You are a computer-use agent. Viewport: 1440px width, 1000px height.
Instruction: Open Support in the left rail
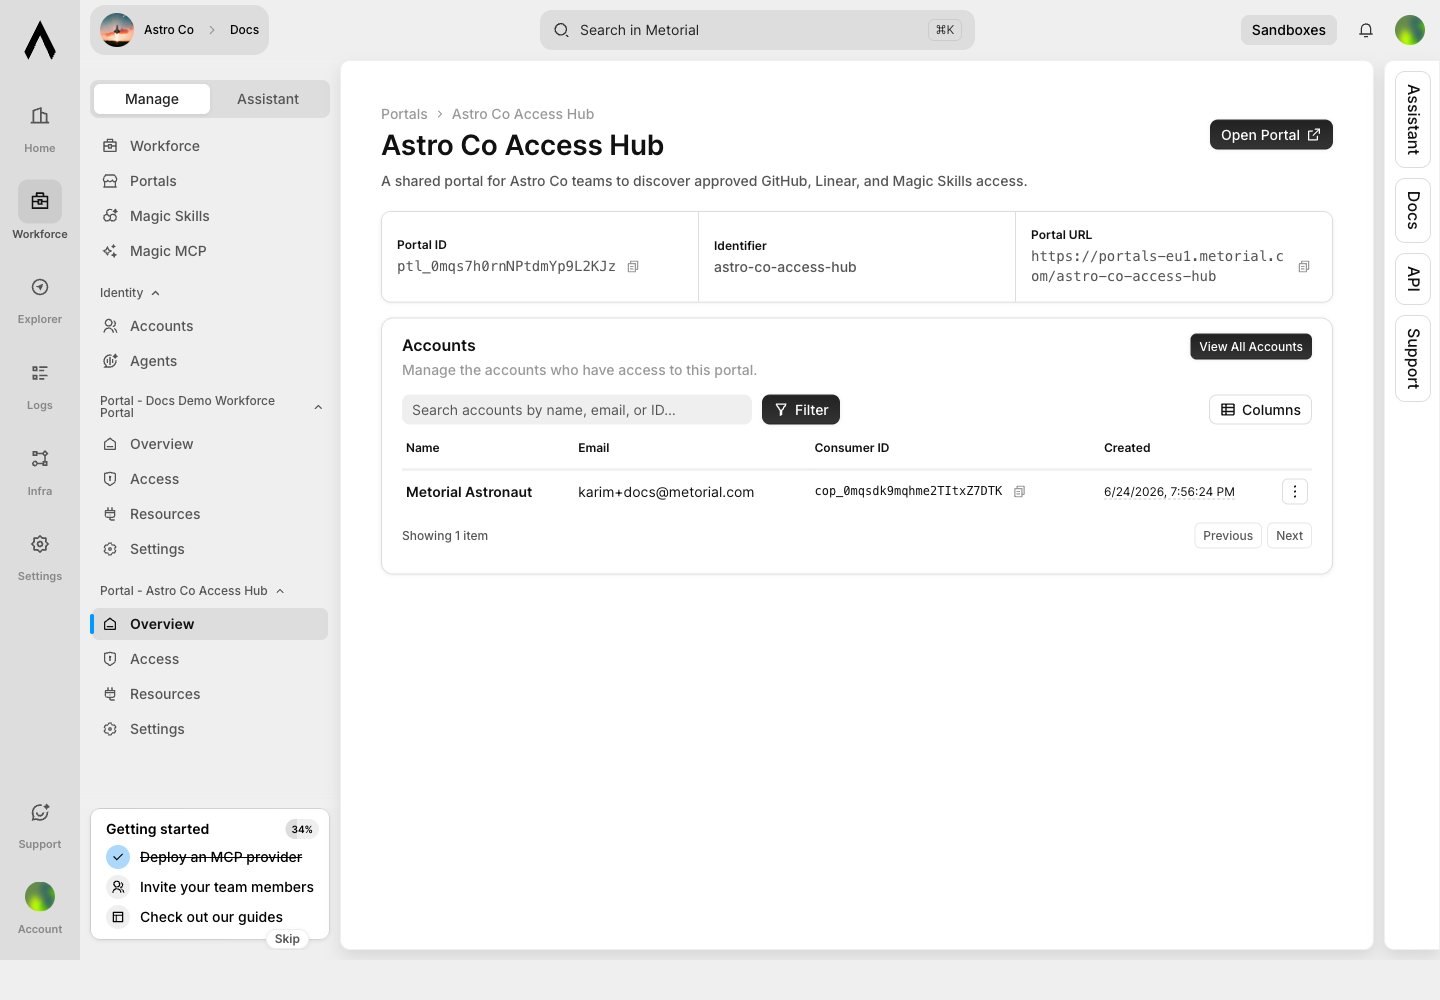(40, 825)
